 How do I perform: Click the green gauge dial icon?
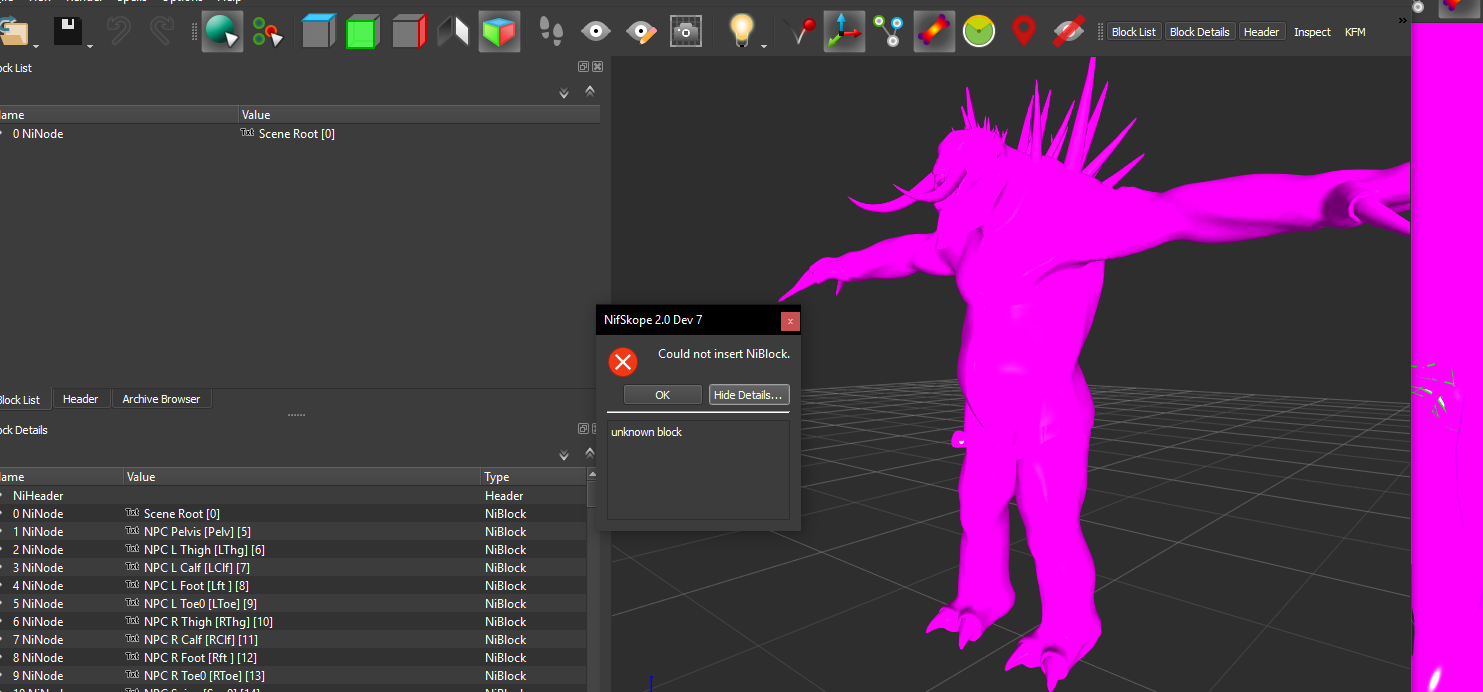(979, 32)
